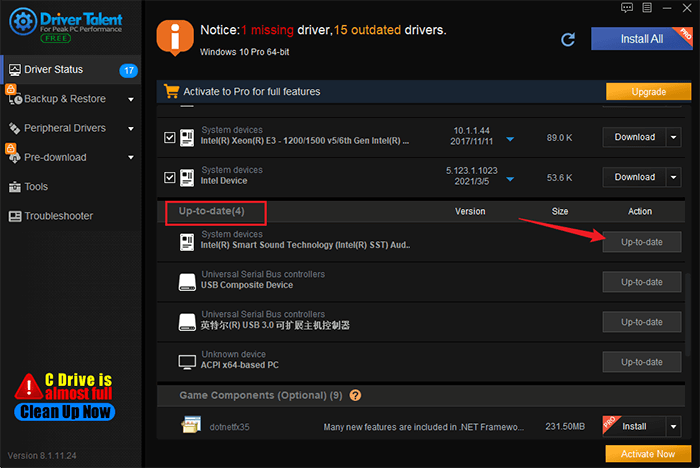Click 'Activate to Pro for full features' text
The height and width of the screenshot is (468, 700).
(252, 92)
